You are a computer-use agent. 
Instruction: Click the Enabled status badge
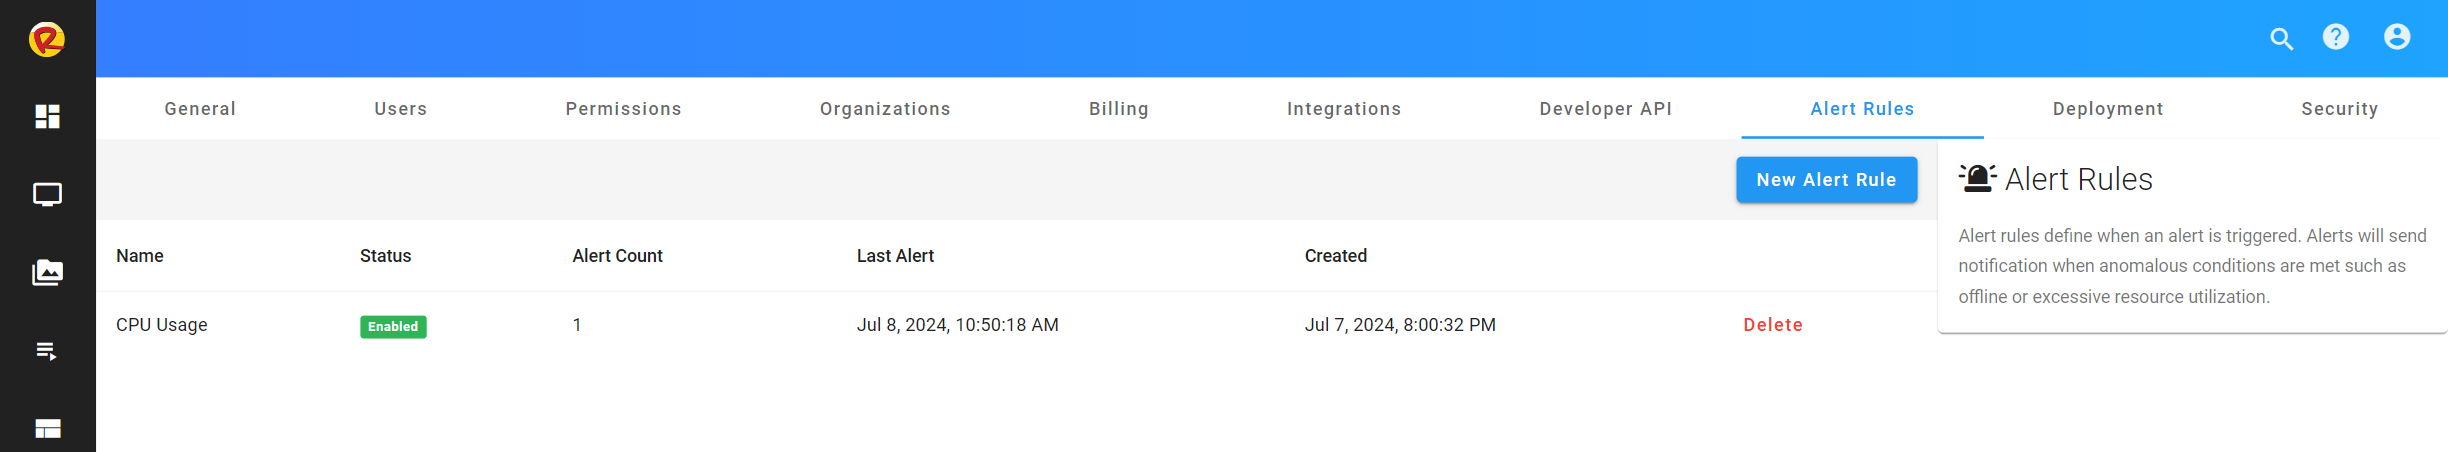(393, 327)
